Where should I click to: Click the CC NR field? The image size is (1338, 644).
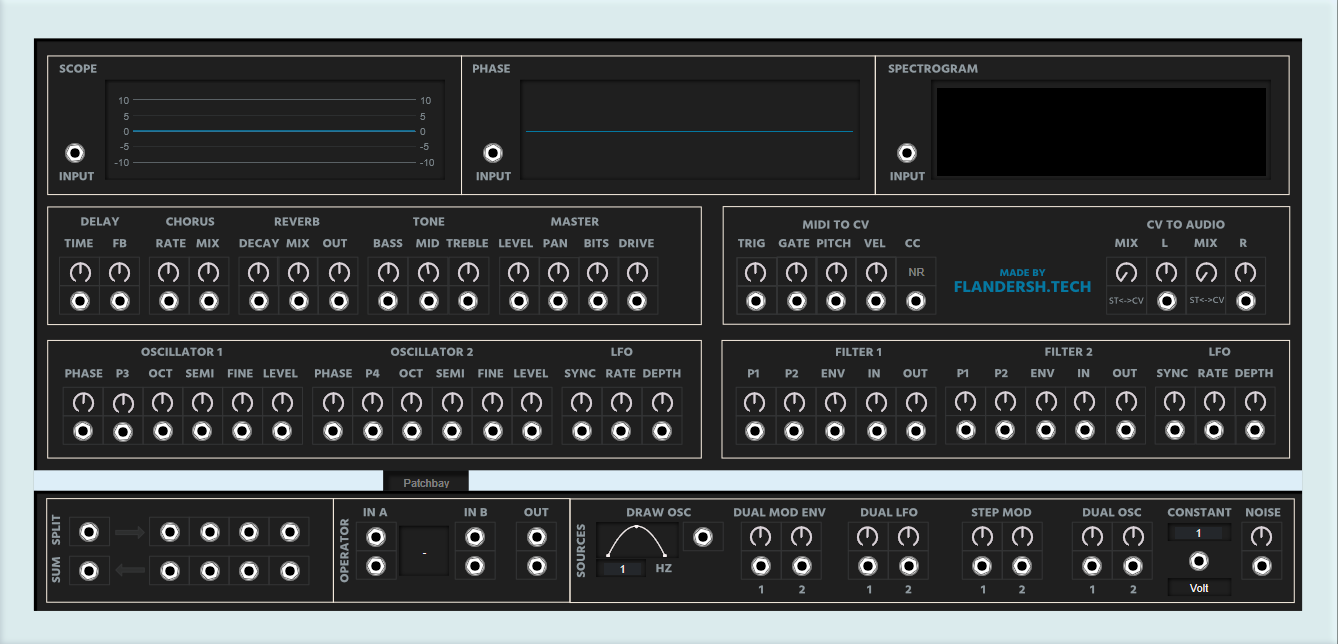click(x=916, y=272)
